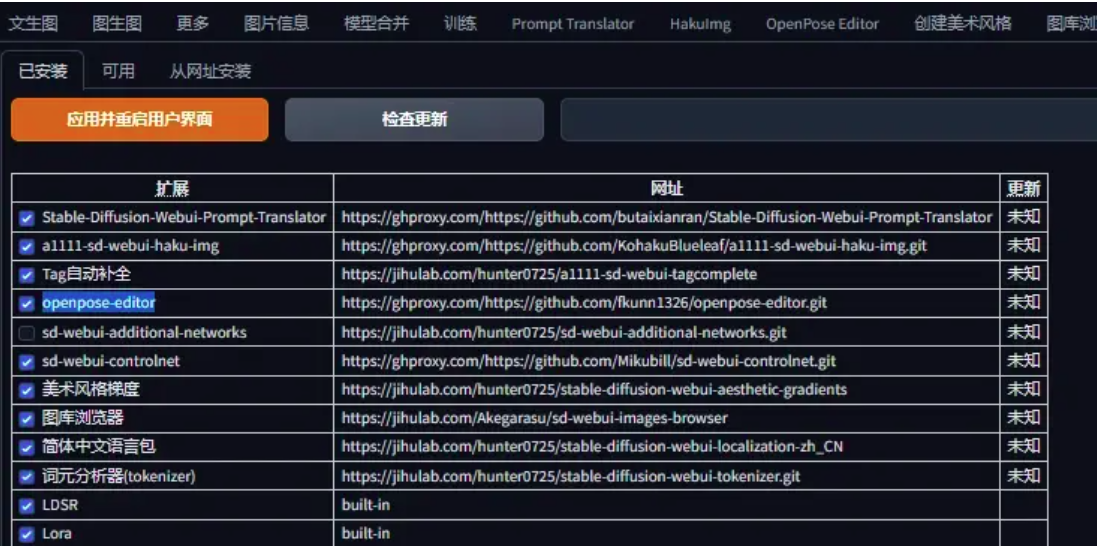
Task: Toggle the sd-webui-controlnet checkbox
Action: click(27, 362)
